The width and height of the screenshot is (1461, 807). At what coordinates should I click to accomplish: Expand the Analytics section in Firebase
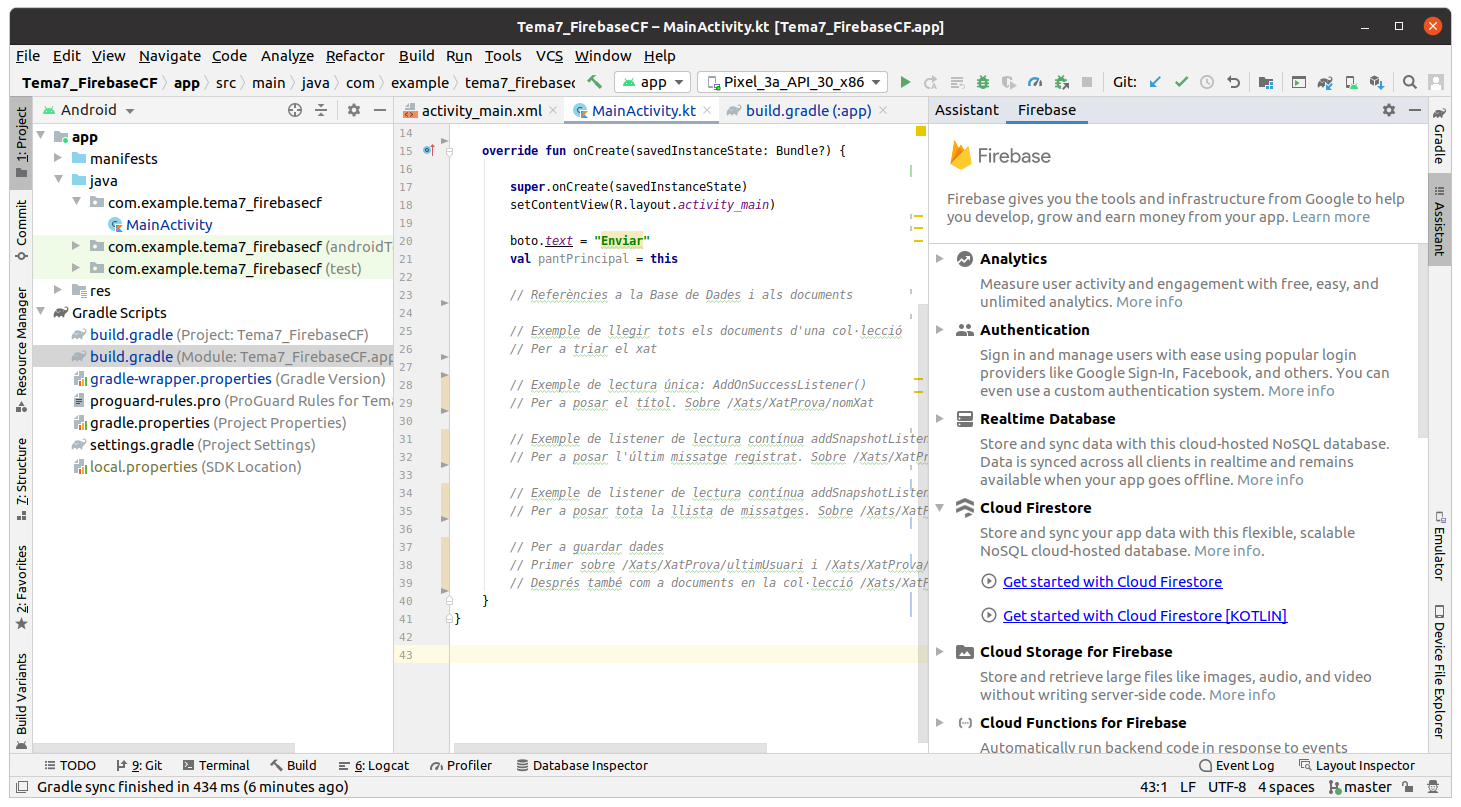939,259
